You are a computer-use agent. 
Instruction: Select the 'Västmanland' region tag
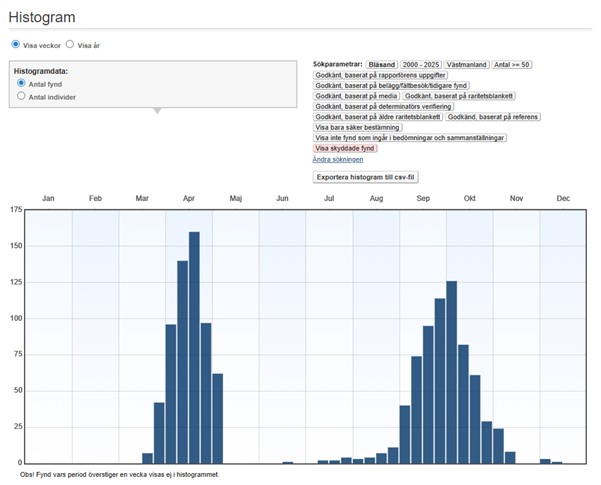click(x=466, y=64)
